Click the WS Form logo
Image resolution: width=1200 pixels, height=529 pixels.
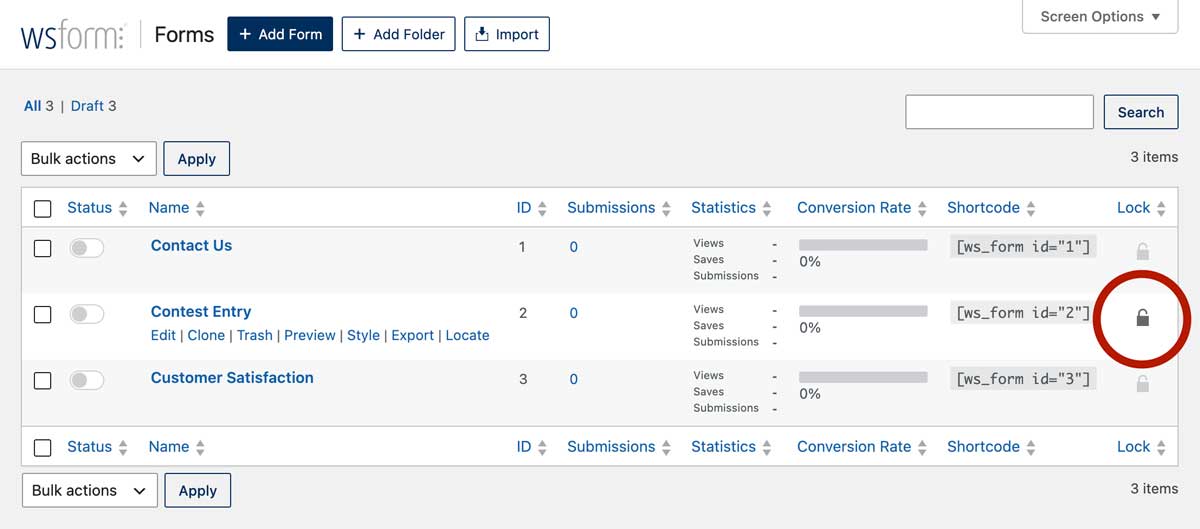coord(73,36)
